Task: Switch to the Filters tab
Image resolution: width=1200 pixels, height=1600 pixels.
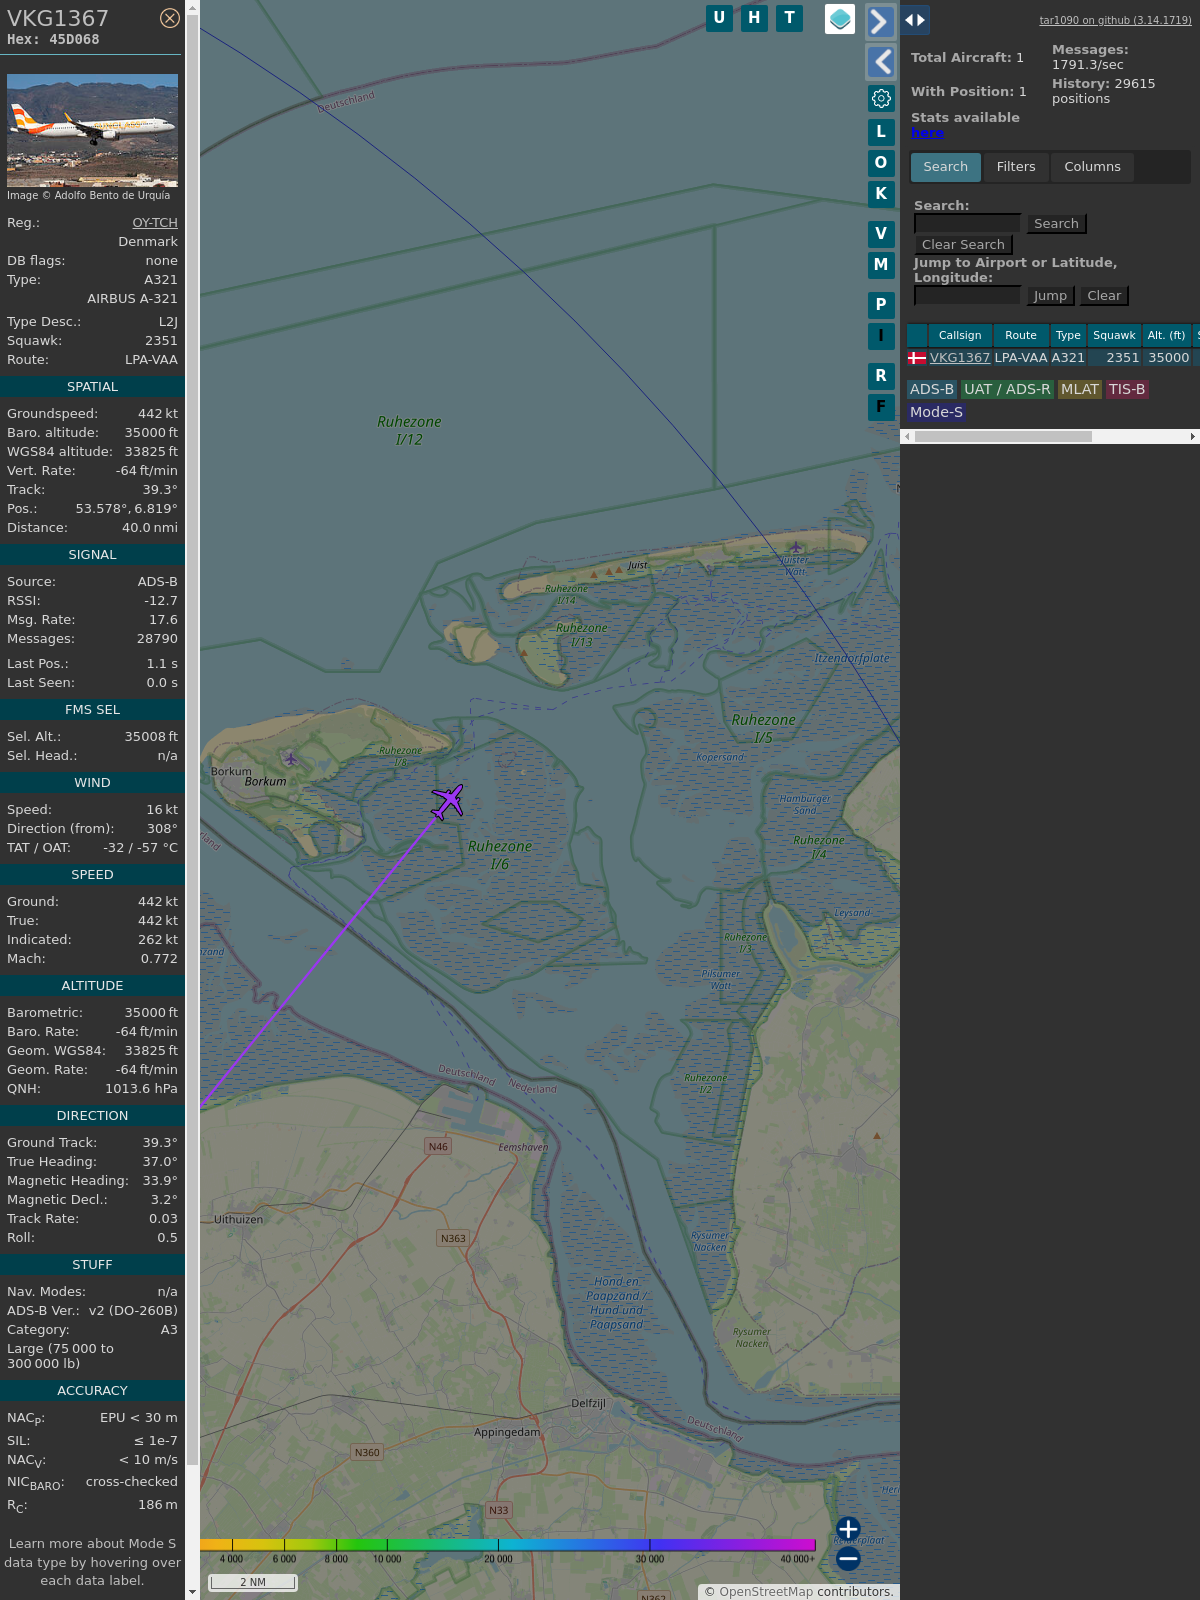Action: tap(1016, 167)
